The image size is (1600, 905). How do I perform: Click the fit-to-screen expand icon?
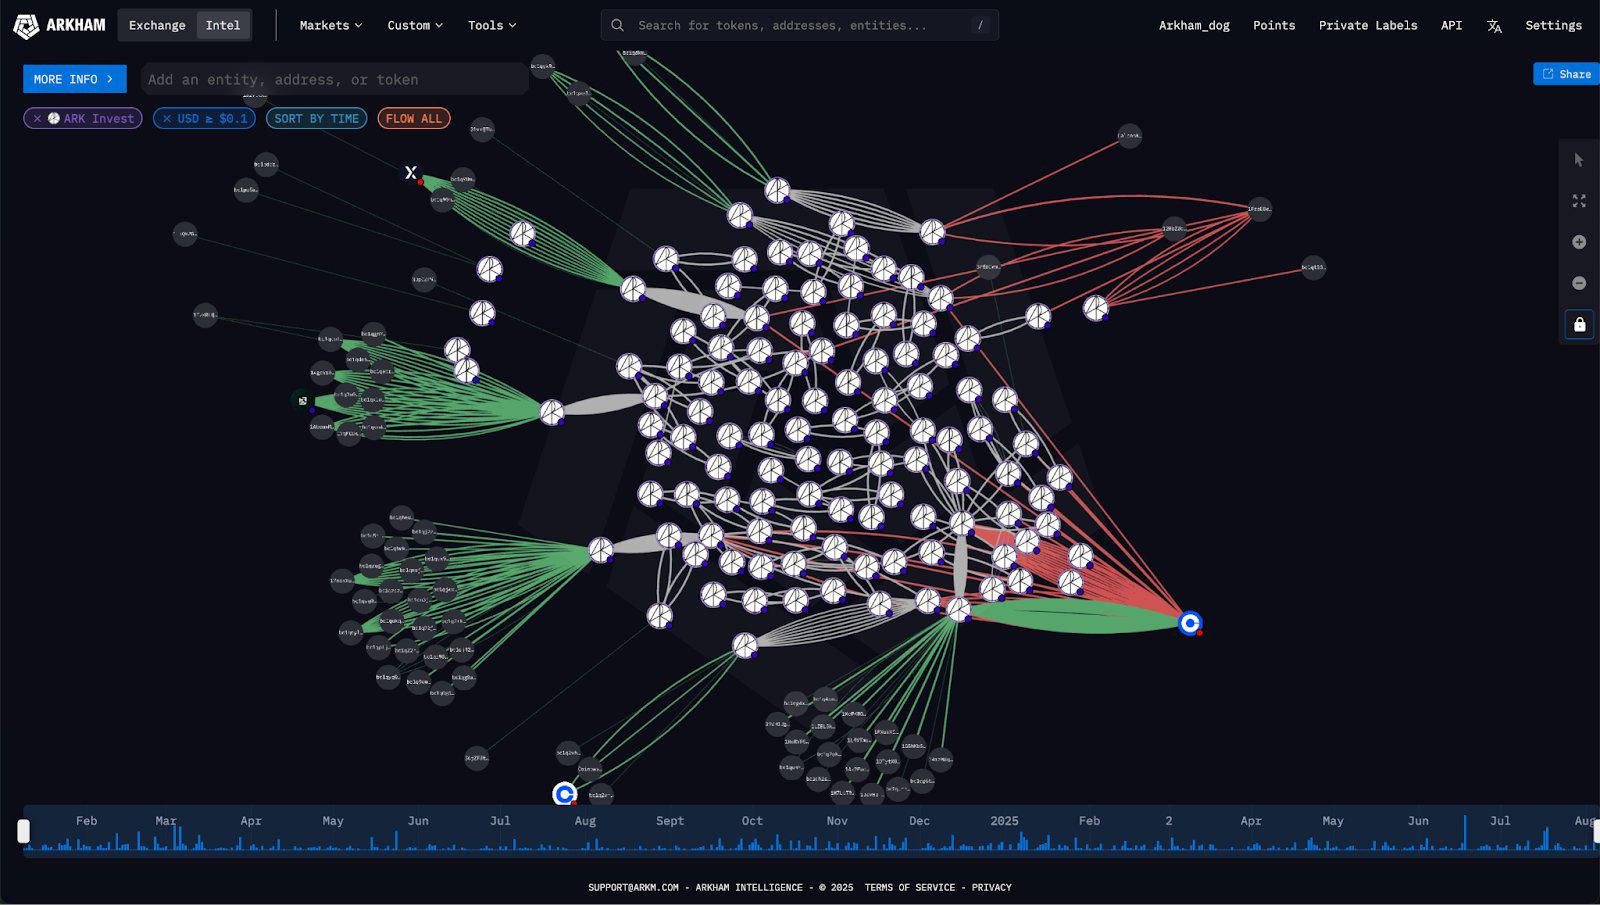[x=1579, y=201]
